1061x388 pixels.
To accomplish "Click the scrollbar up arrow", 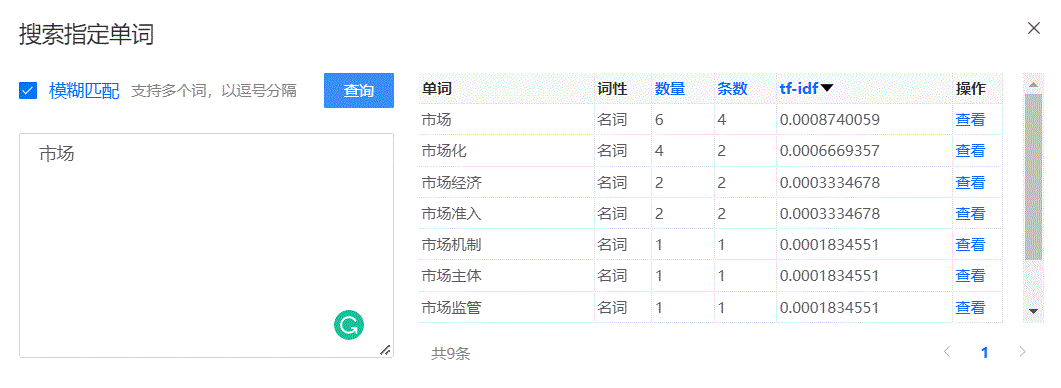I will coord(1033,85).
